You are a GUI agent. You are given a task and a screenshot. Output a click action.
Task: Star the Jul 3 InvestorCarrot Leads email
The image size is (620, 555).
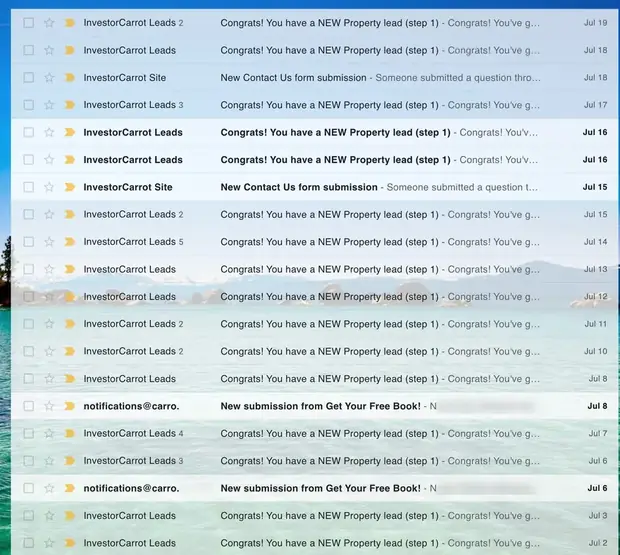[x=49, y=515]
